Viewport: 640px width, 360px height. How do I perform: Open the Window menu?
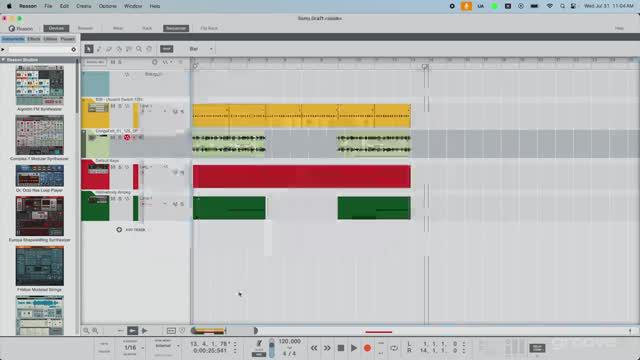coord(133,6)
